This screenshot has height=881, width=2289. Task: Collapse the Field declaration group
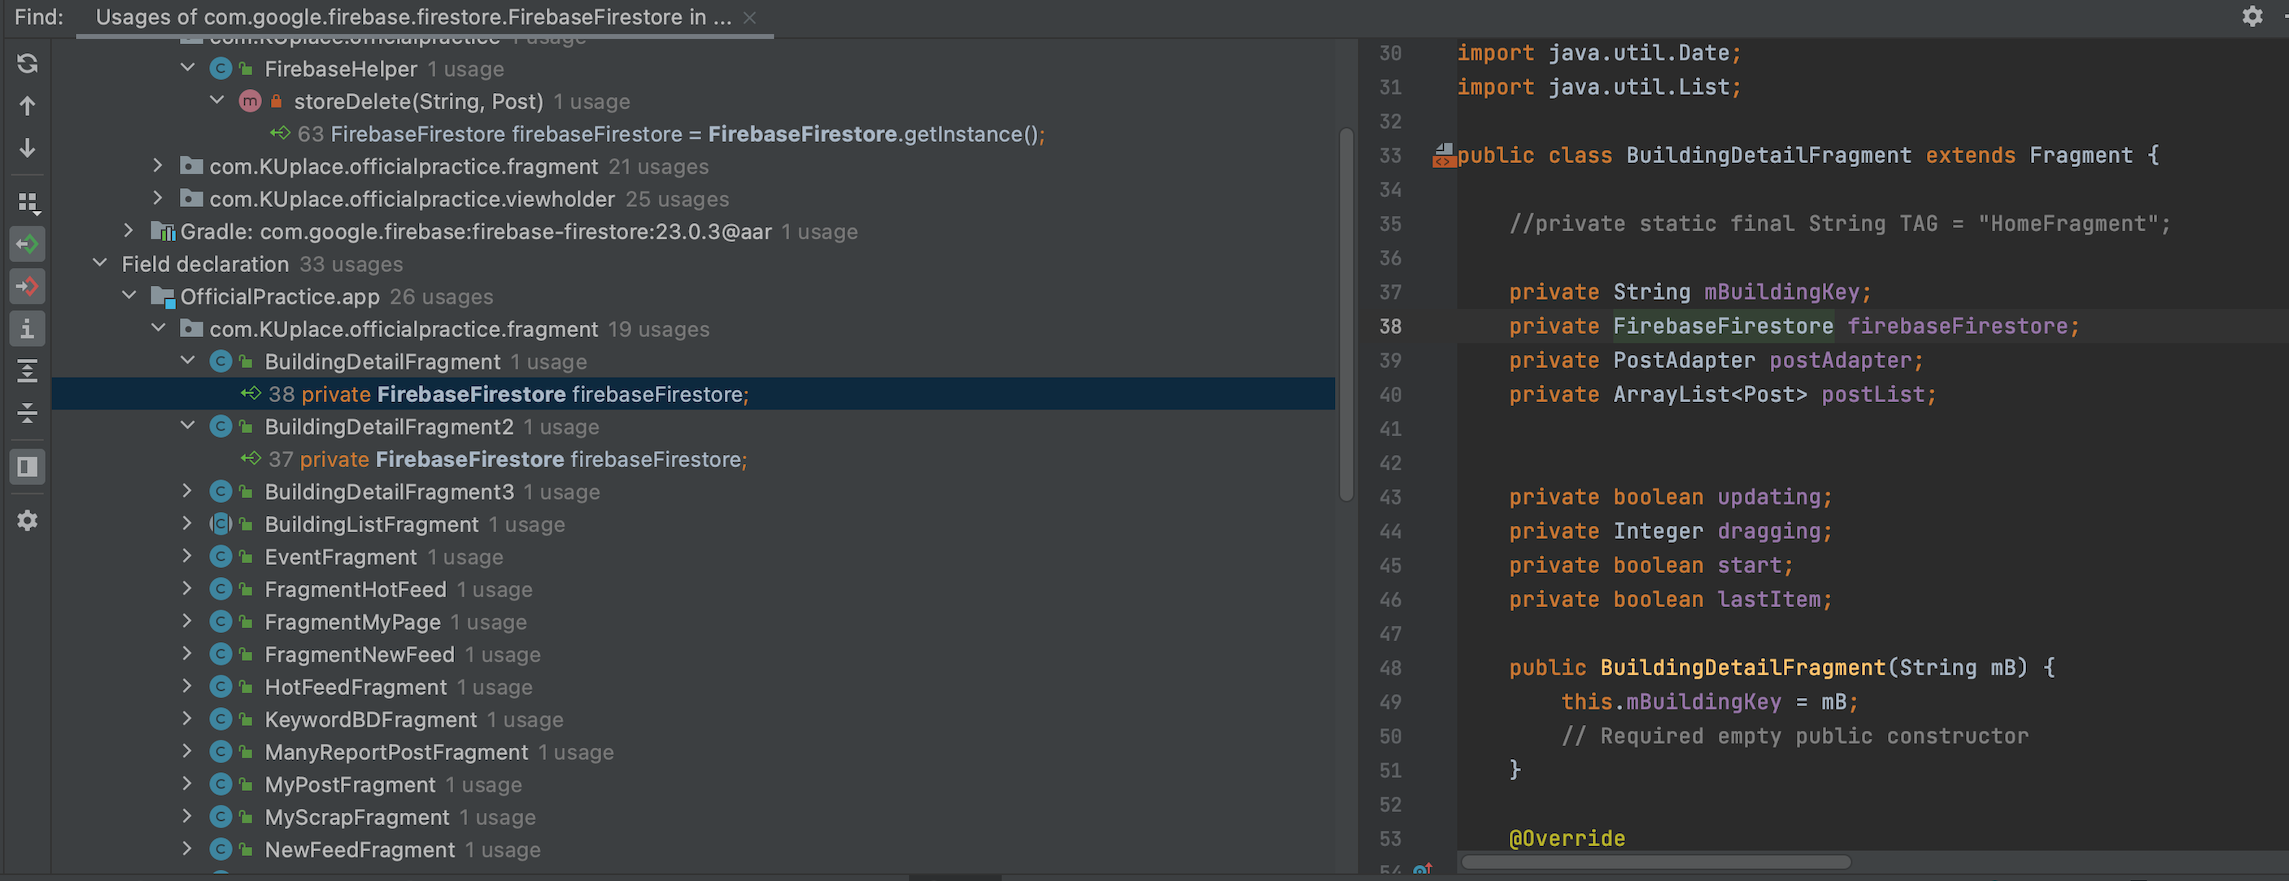100,263
